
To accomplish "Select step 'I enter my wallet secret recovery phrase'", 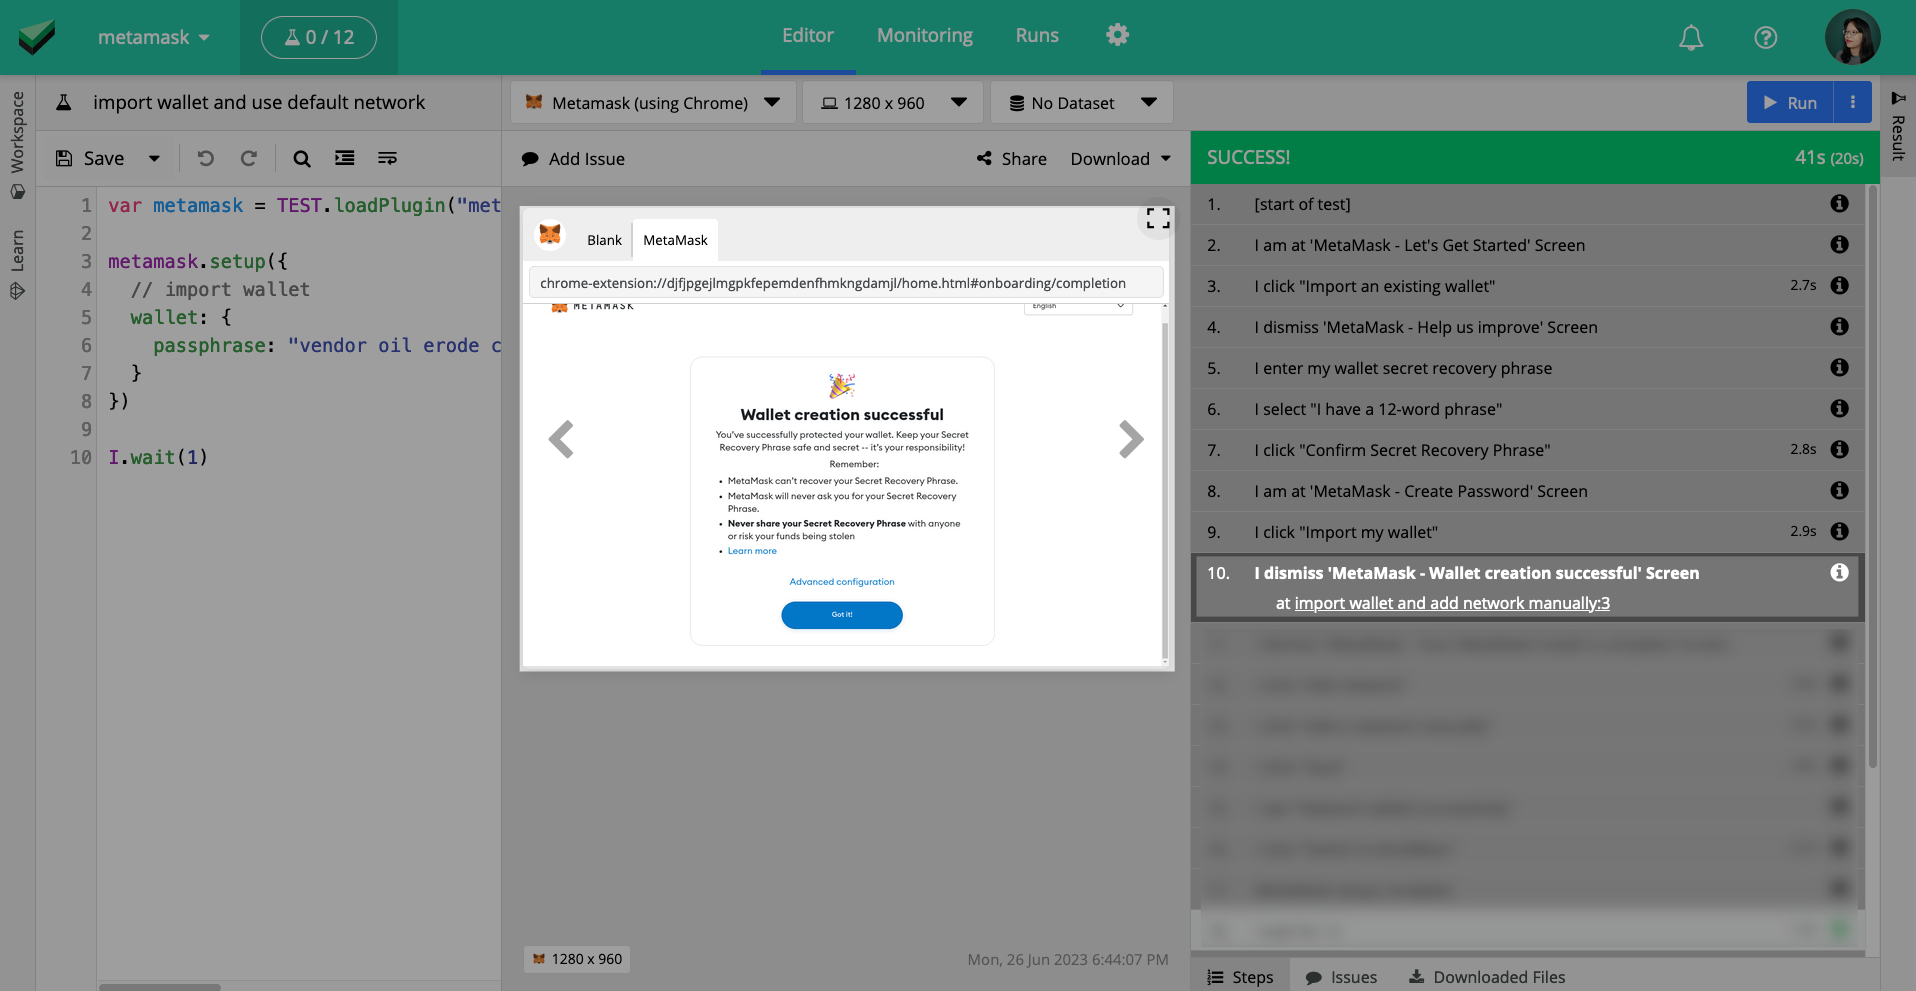I will [x=1527, y=368].
